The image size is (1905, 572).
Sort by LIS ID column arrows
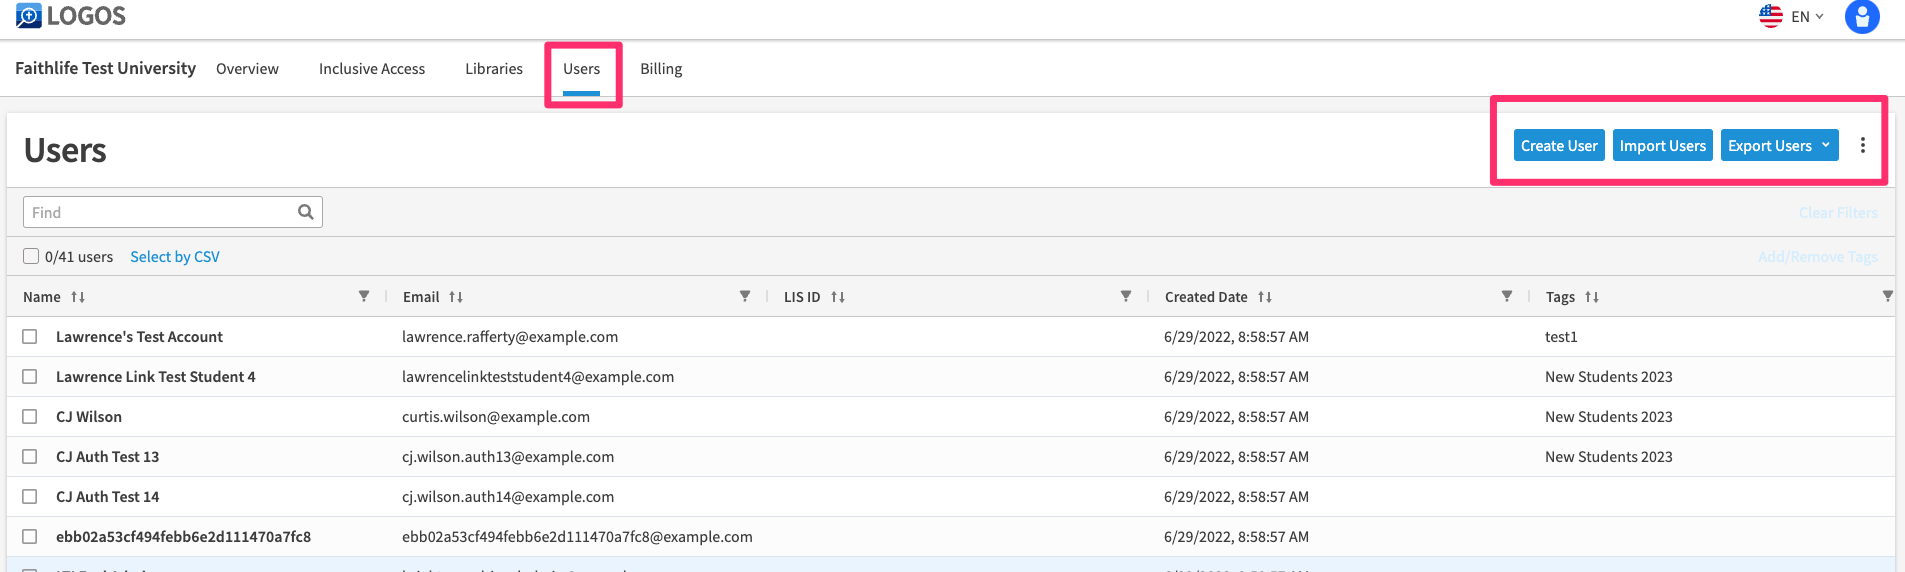838,297
